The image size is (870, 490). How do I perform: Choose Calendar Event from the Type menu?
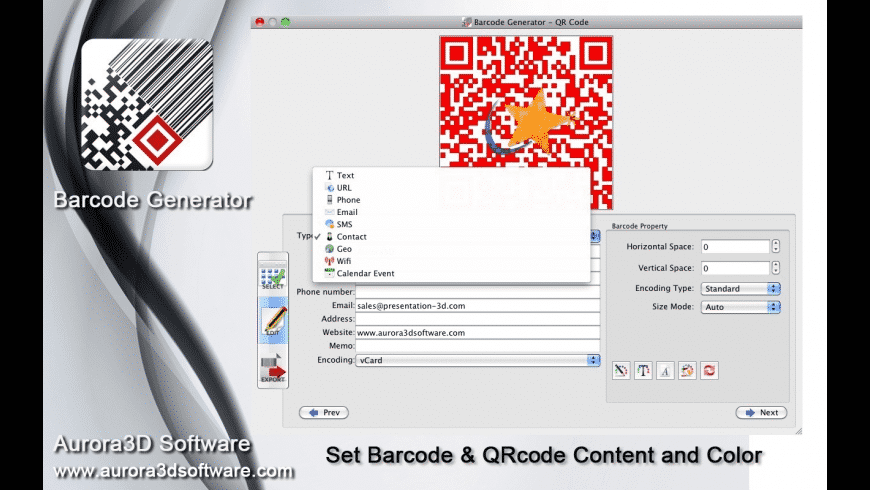[451, 273]
